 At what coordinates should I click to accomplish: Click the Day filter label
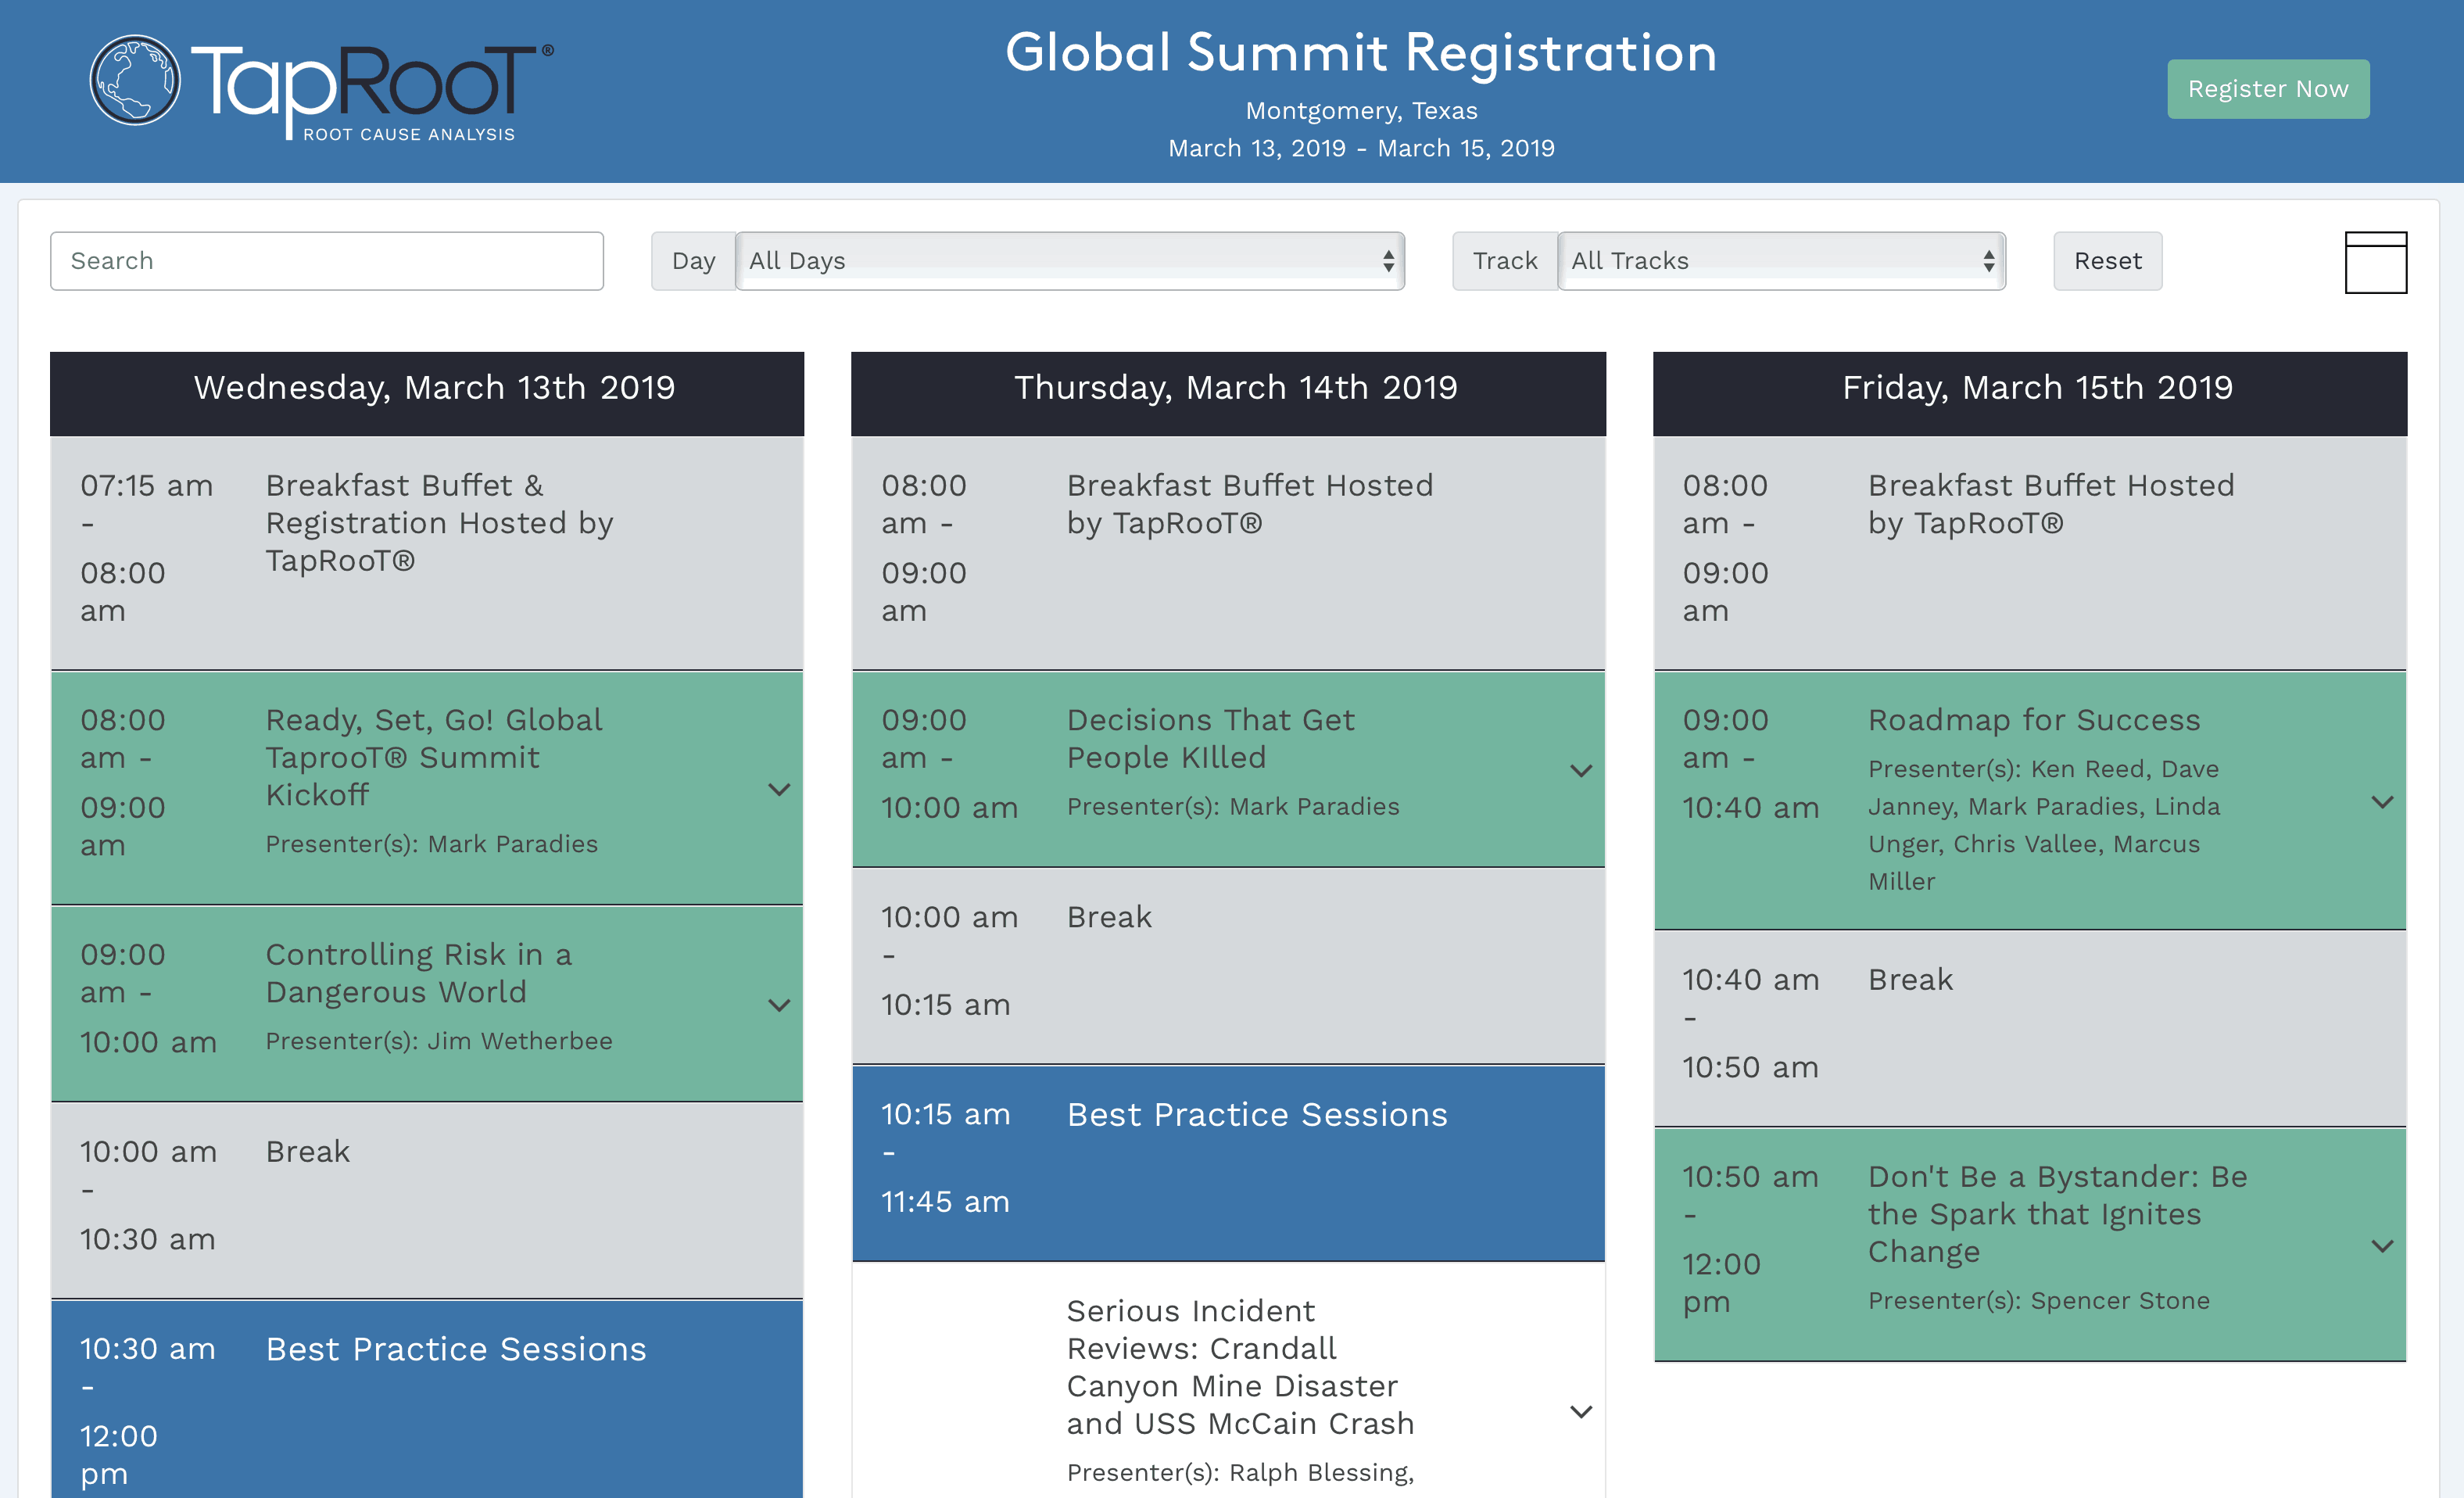tap(693, 261)
